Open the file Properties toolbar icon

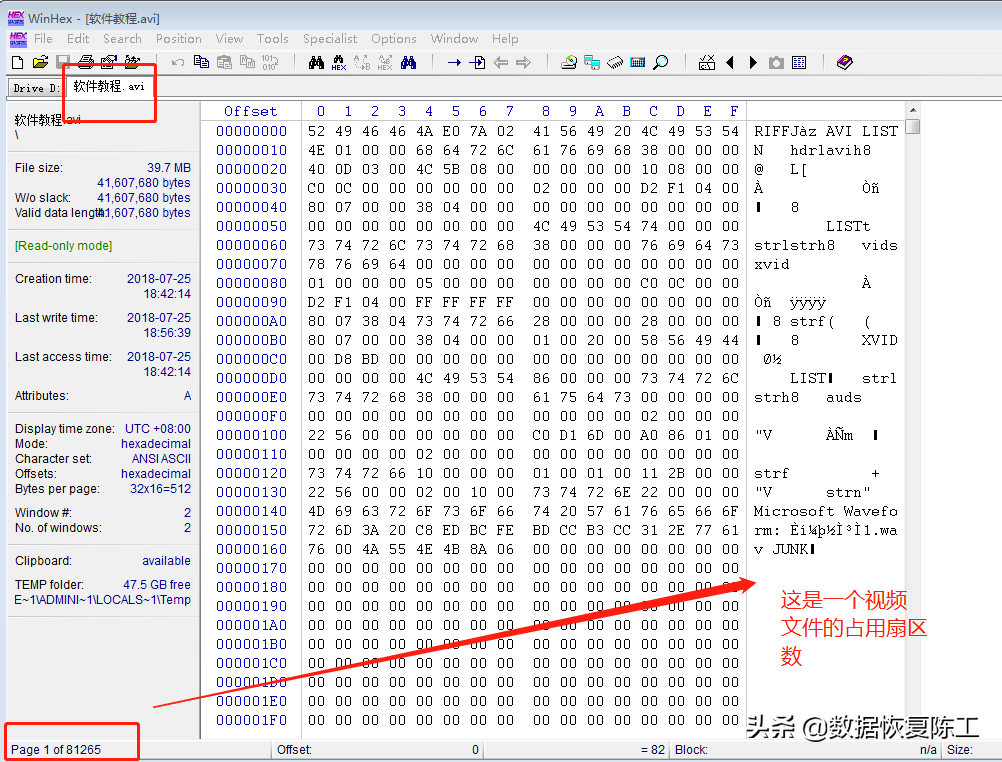(x=109, y=62)
